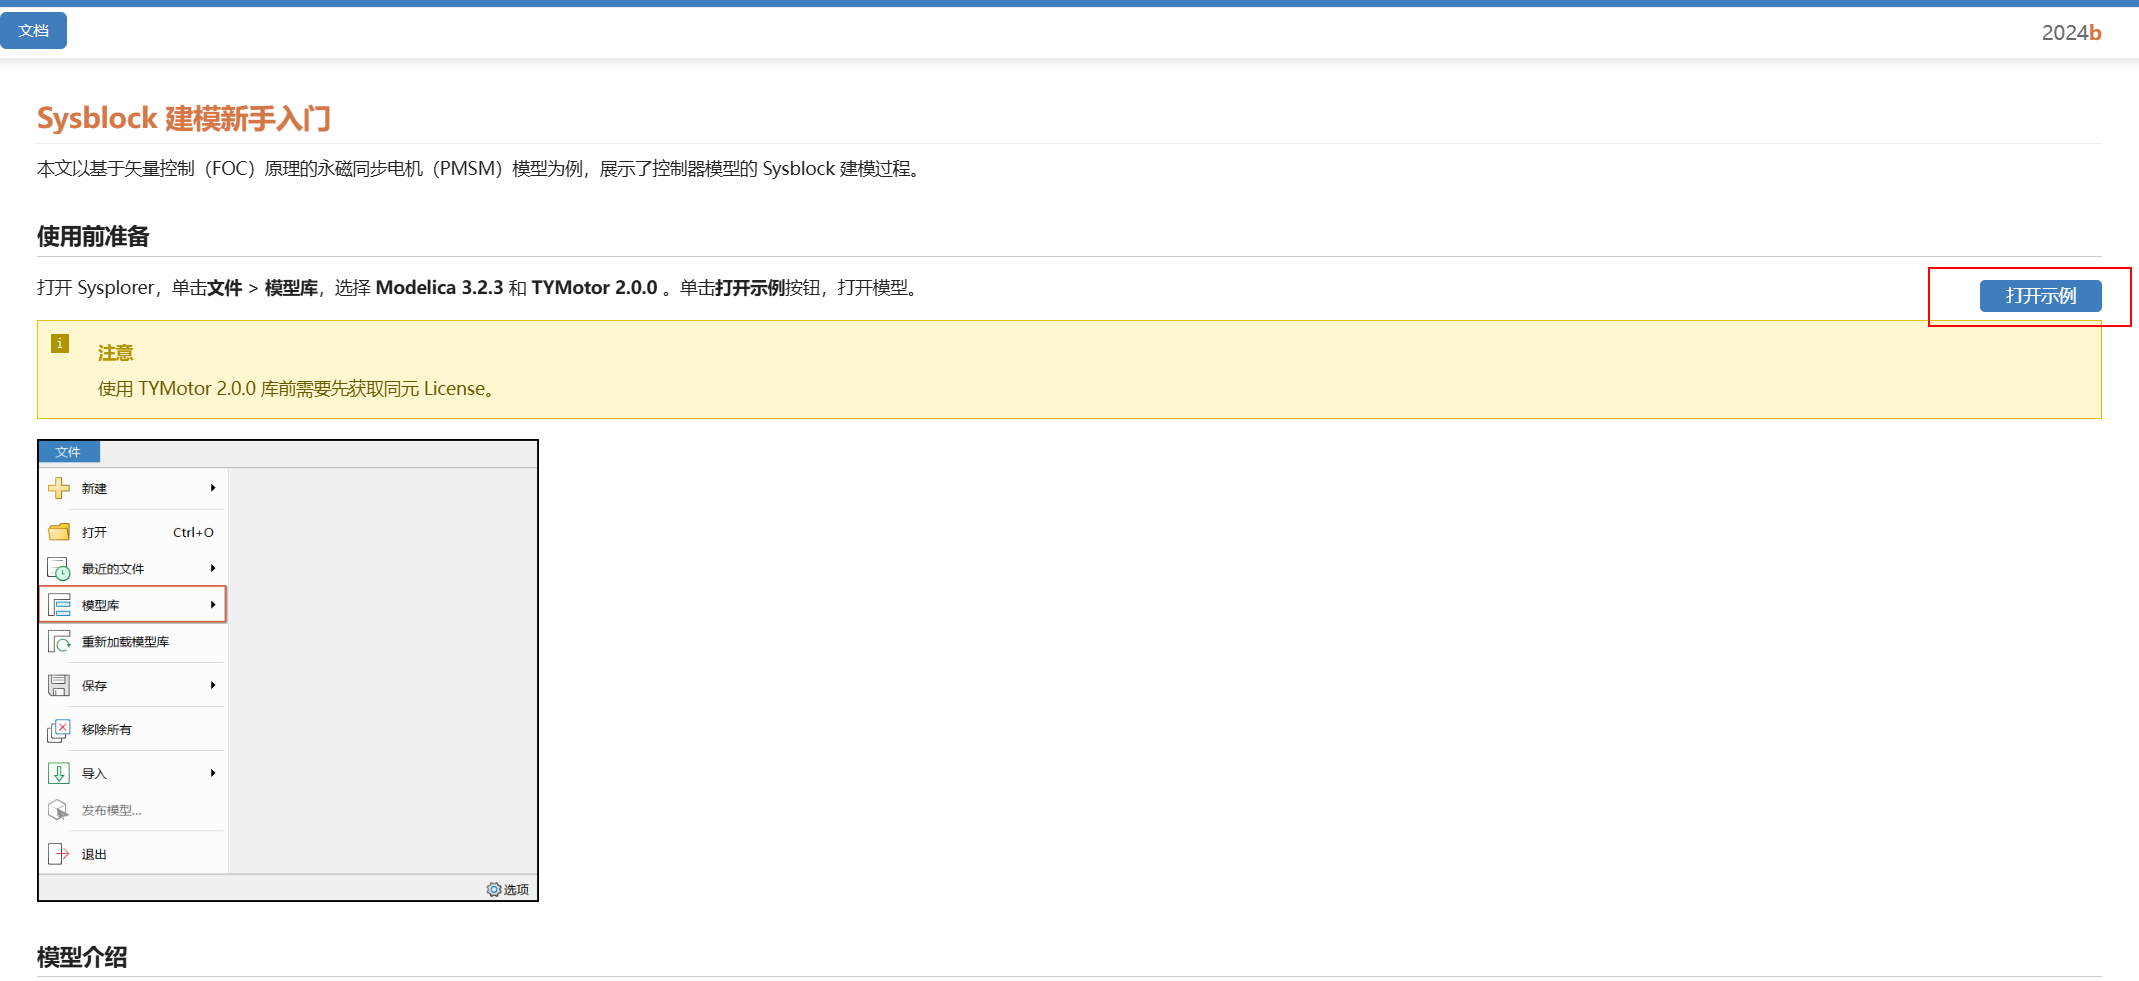This screenshot has width=2139, height=981.
Task: Click the Ctrl+O shortcut text in the menu image
Action: click(193, 532)
